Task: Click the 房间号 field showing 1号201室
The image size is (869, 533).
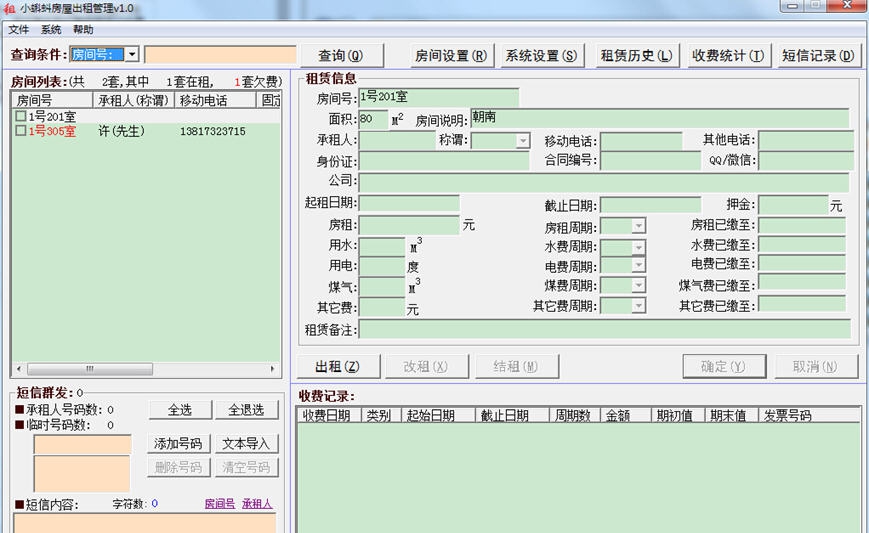Action: click(438, 97)
